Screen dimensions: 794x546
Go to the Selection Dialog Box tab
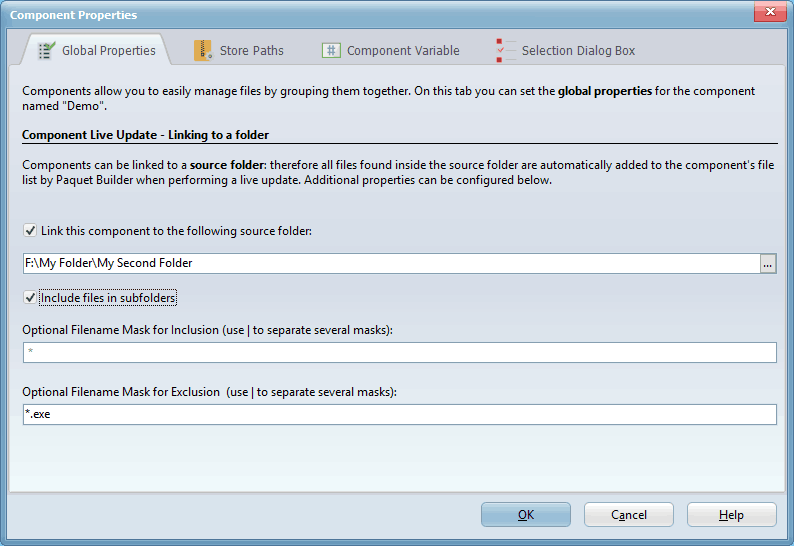[577, 50]
